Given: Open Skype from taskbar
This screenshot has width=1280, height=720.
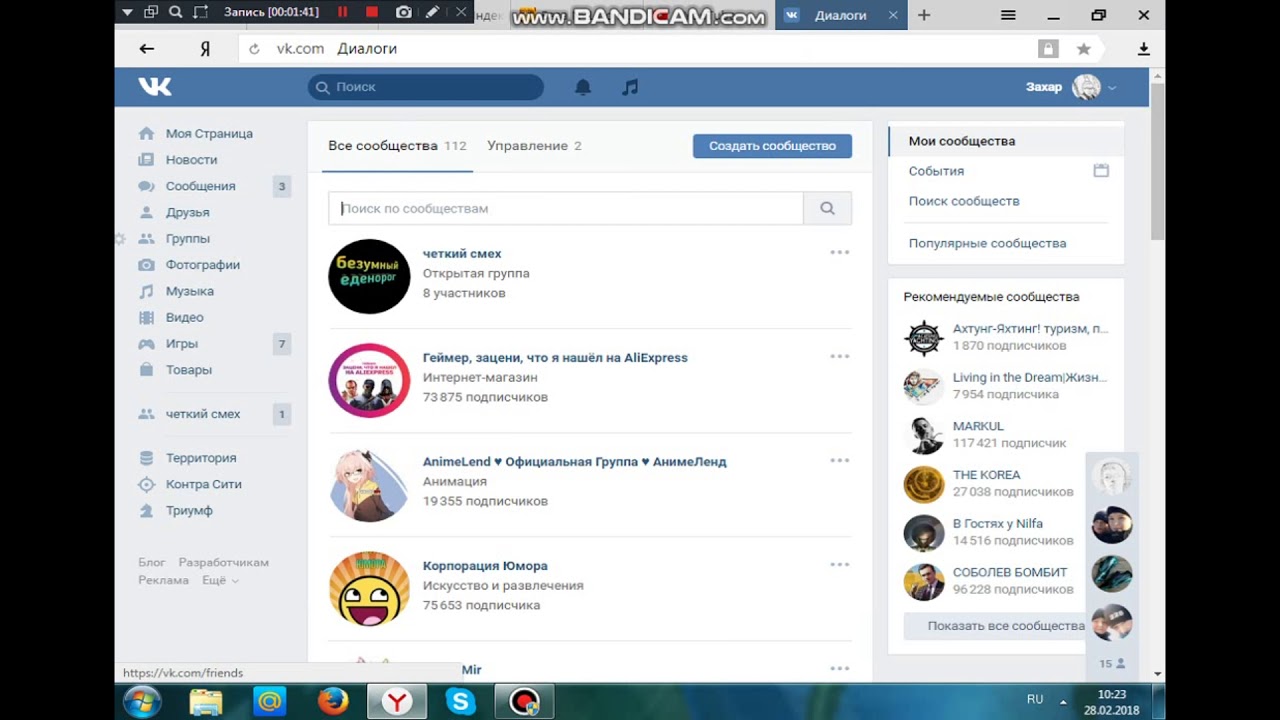Looking at the screenshot, I should coord(460,701).
